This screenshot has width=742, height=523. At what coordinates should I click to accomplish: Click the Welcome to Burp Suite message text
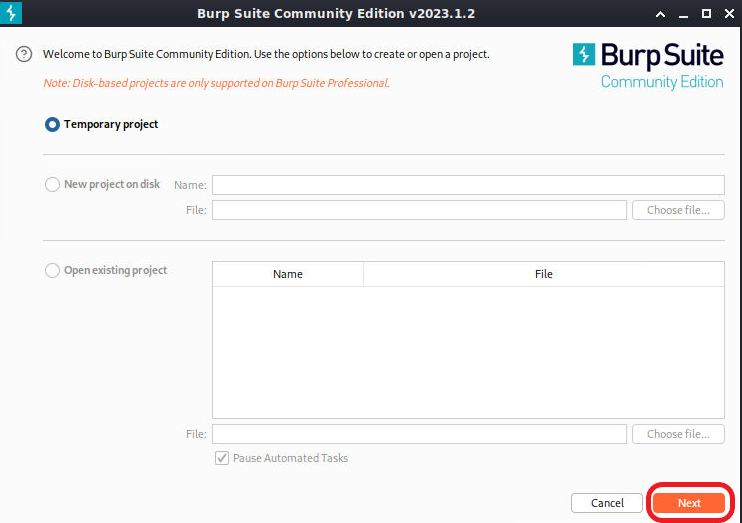point(266,54)
